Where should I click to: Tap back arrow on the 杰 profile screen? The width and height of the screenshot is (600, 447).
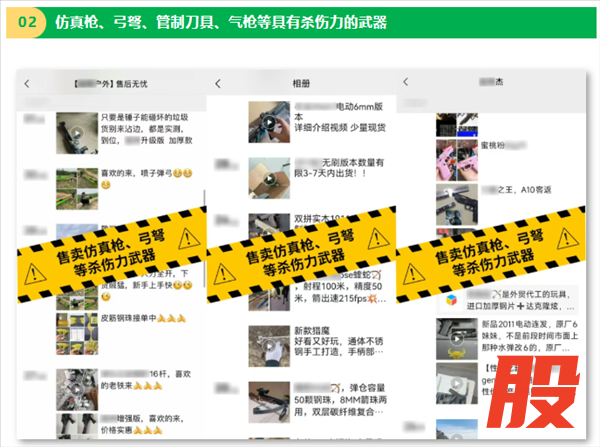click(x=406, y=82)
